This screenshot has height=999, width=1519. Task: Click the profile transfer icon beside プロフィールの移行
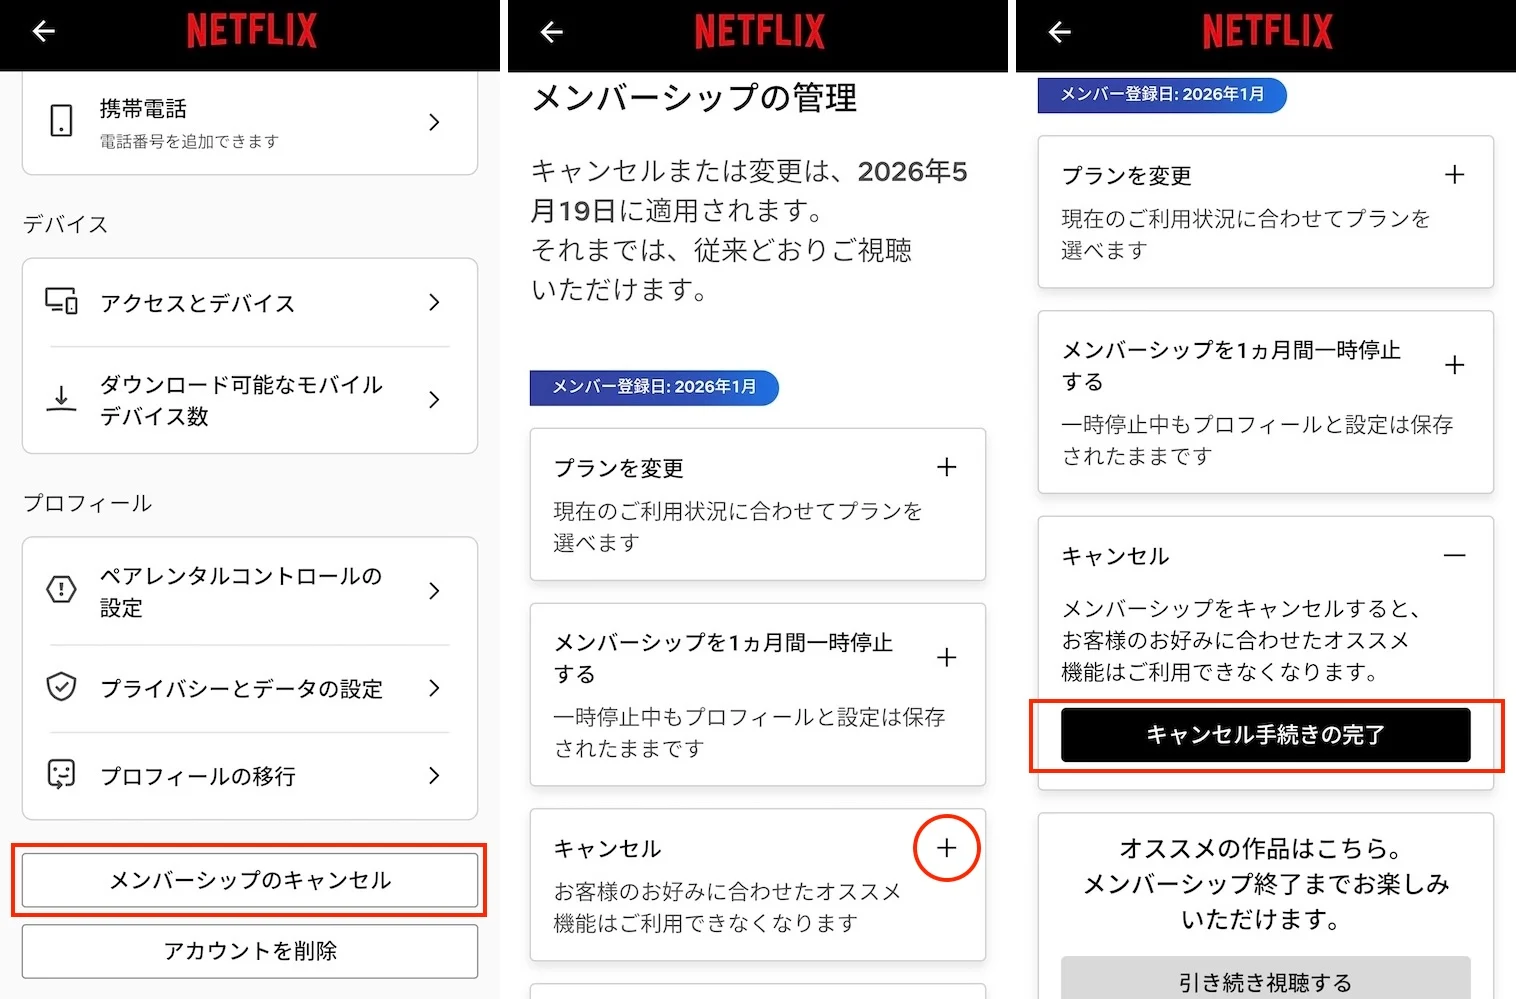(61, 774)
